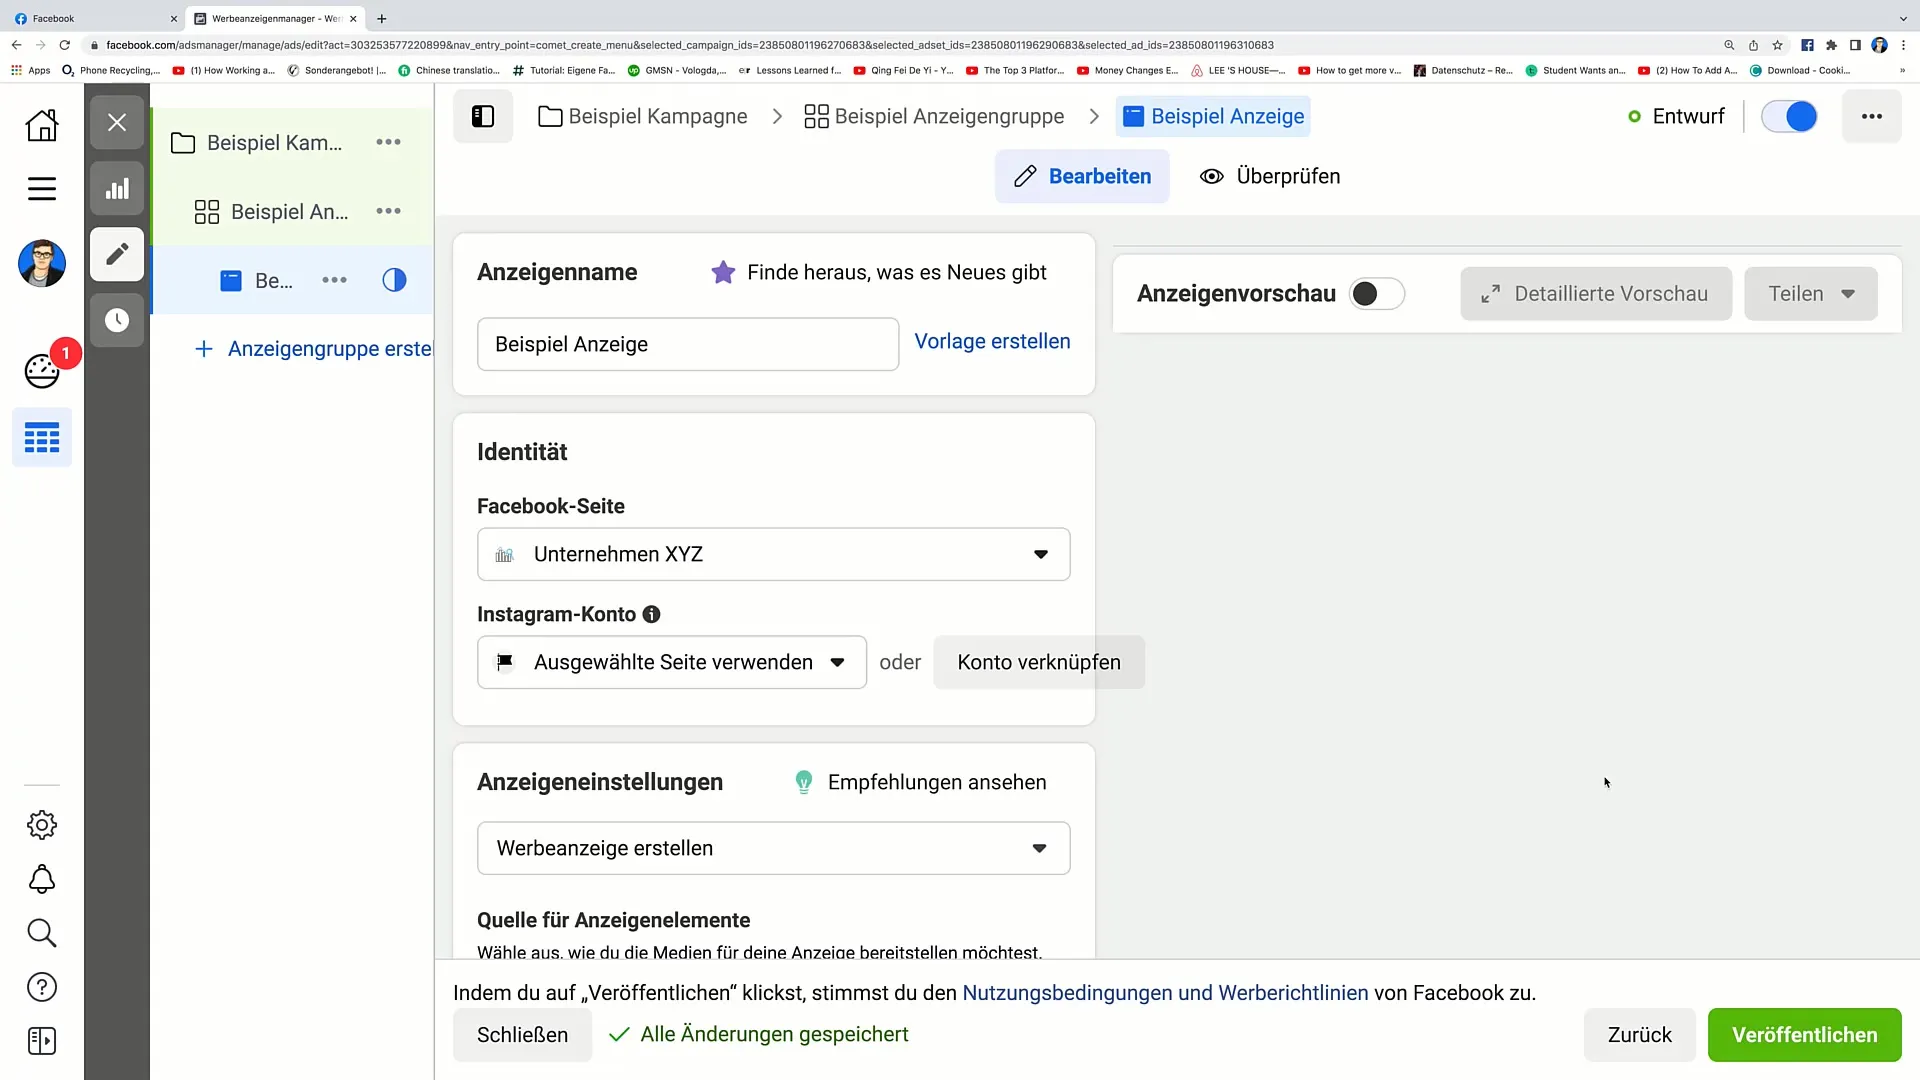Open Instagram dropdown Ausgewählte Seite verwenden
1920x1080 pixels.
(671, 662)
